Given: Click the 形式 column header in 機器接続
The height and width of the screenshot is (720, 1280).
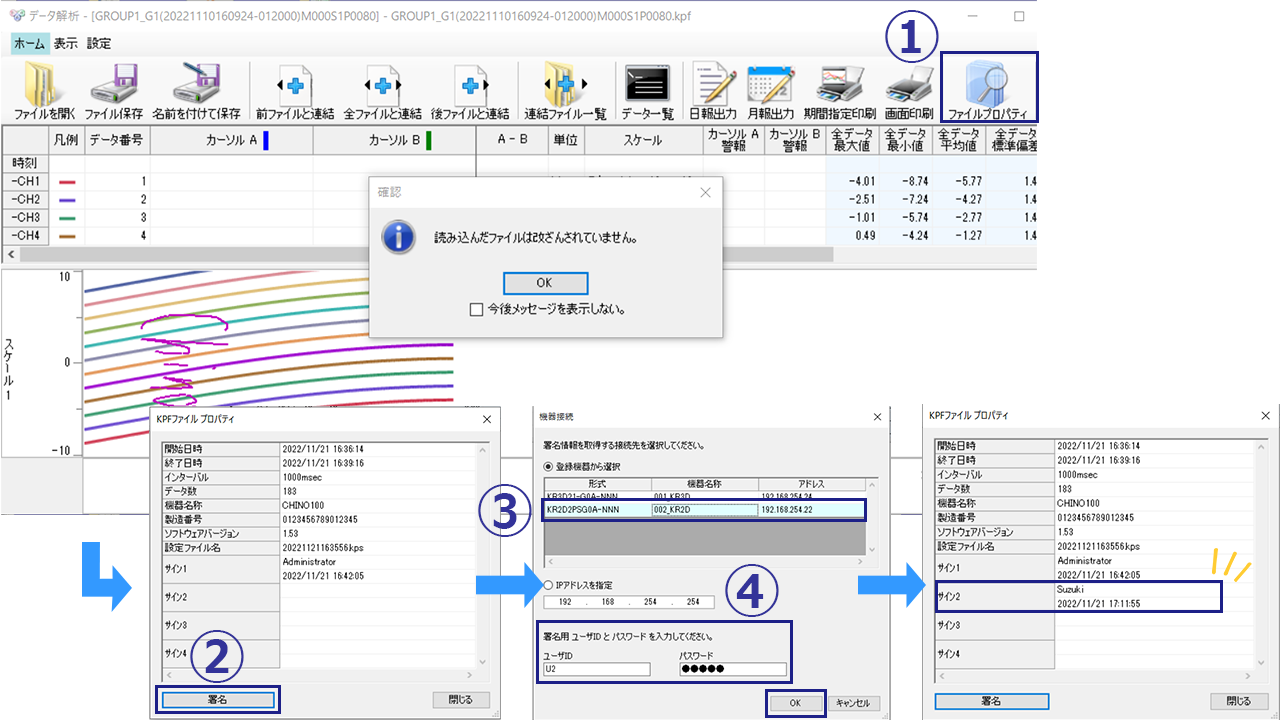Looking at the screenshot, I should point(595,482).
